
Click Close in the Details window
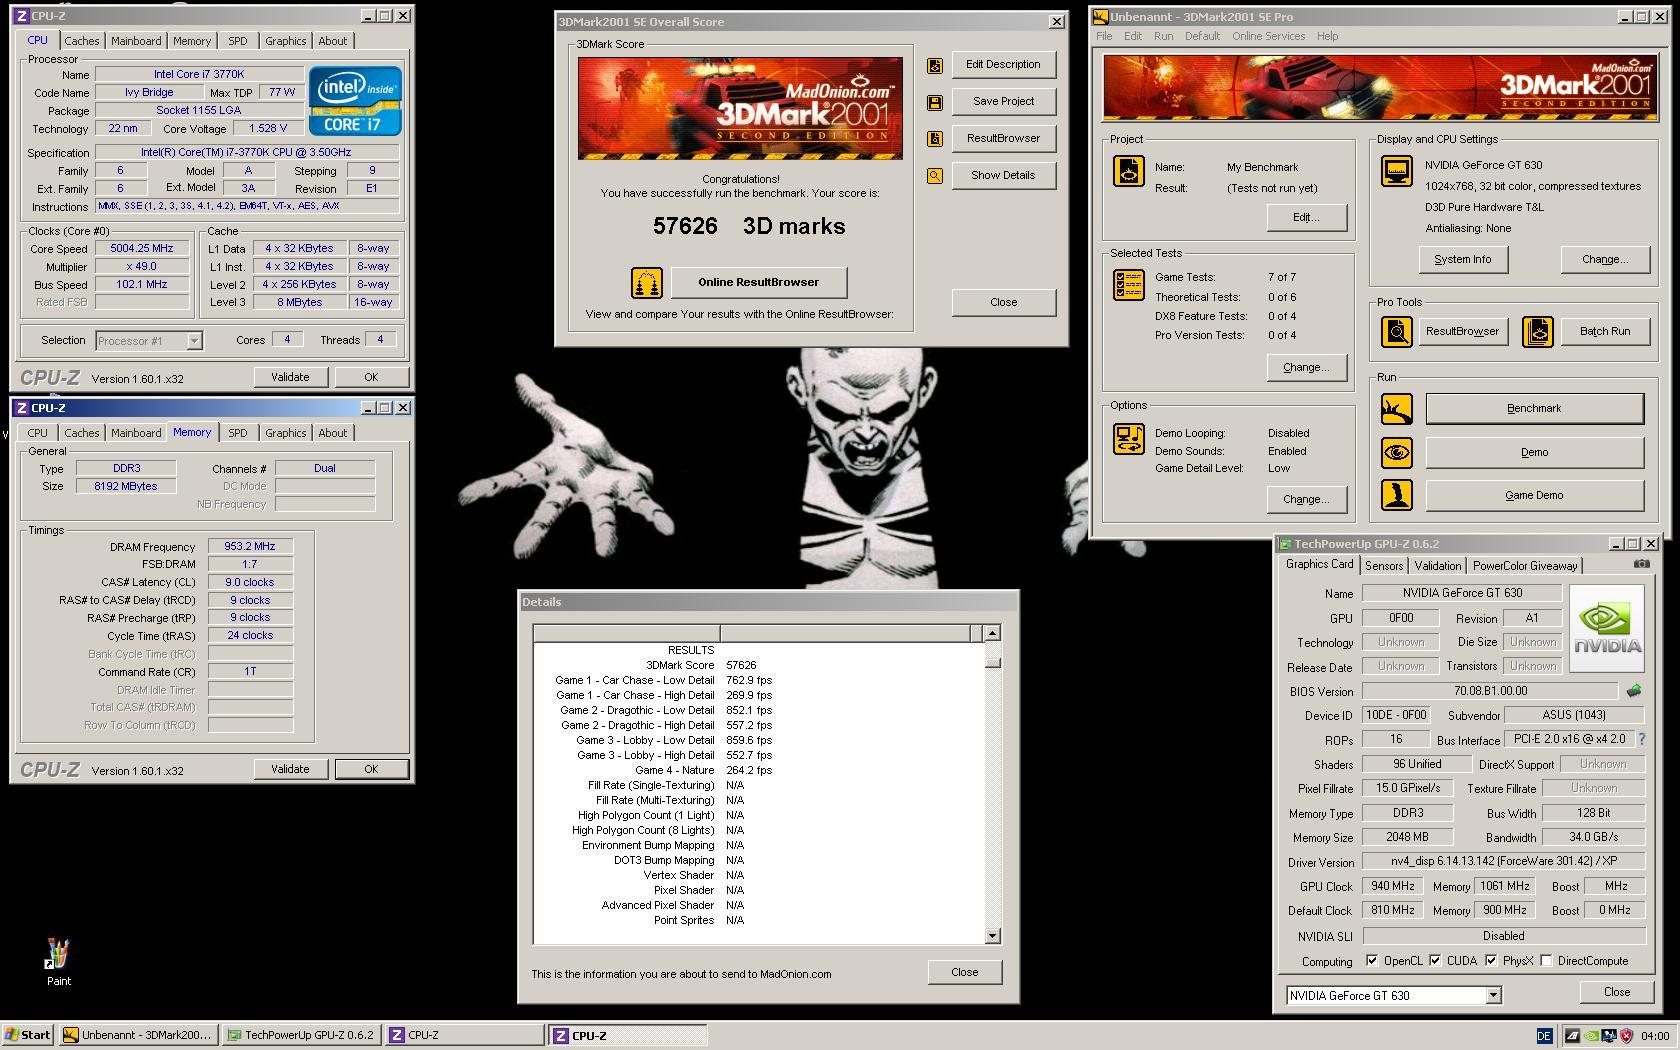[x=964, y=972]
